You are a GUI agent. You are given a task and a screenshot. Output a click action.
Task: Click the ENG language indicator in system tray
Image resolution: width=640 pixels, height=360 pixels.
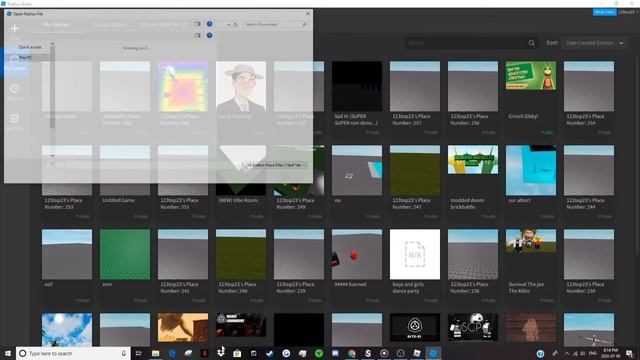click(593, 353)
